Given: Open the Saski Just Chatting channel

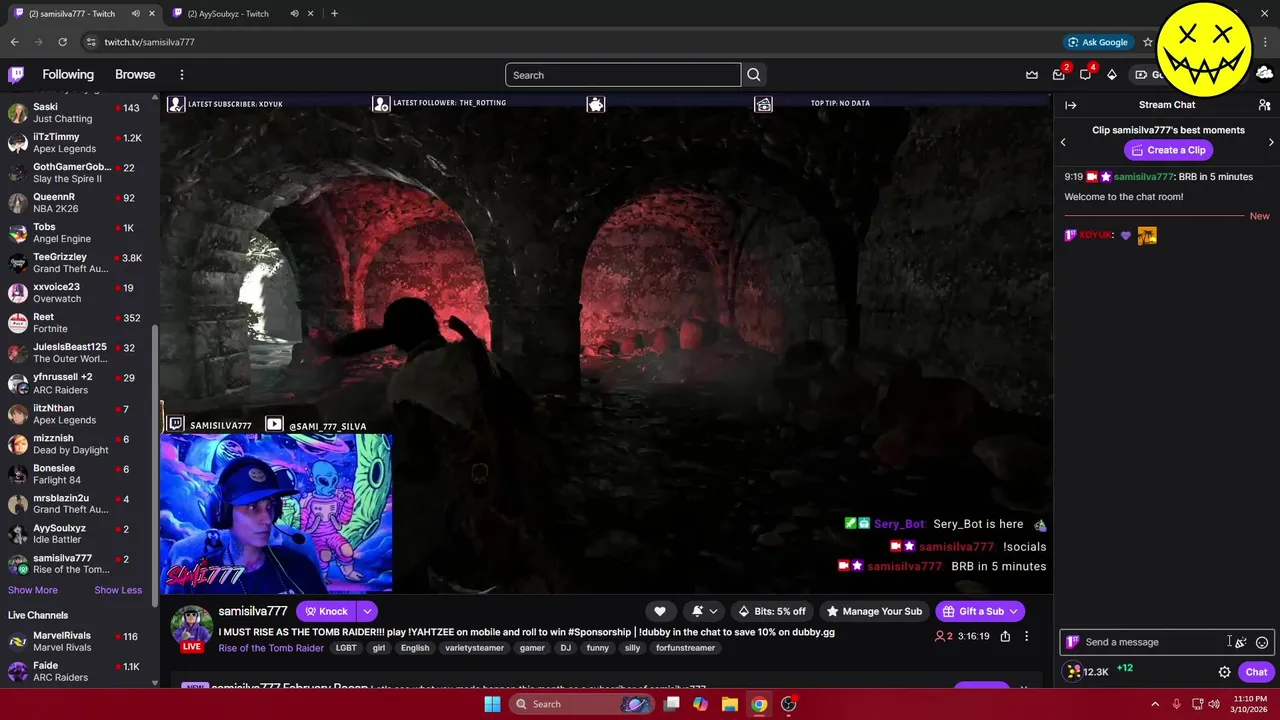Looking at the screenshot, I should (74, 112).
